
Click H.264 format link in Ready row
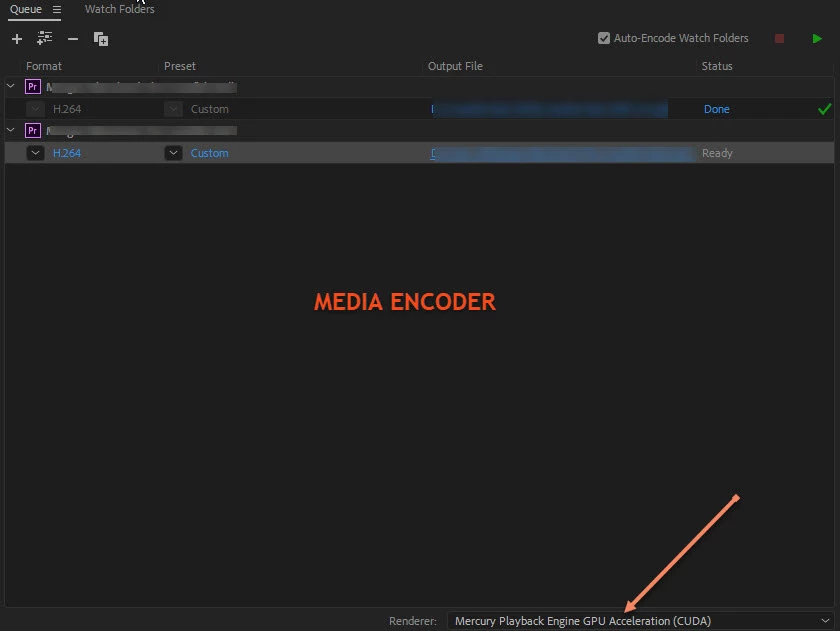(67, 153)
